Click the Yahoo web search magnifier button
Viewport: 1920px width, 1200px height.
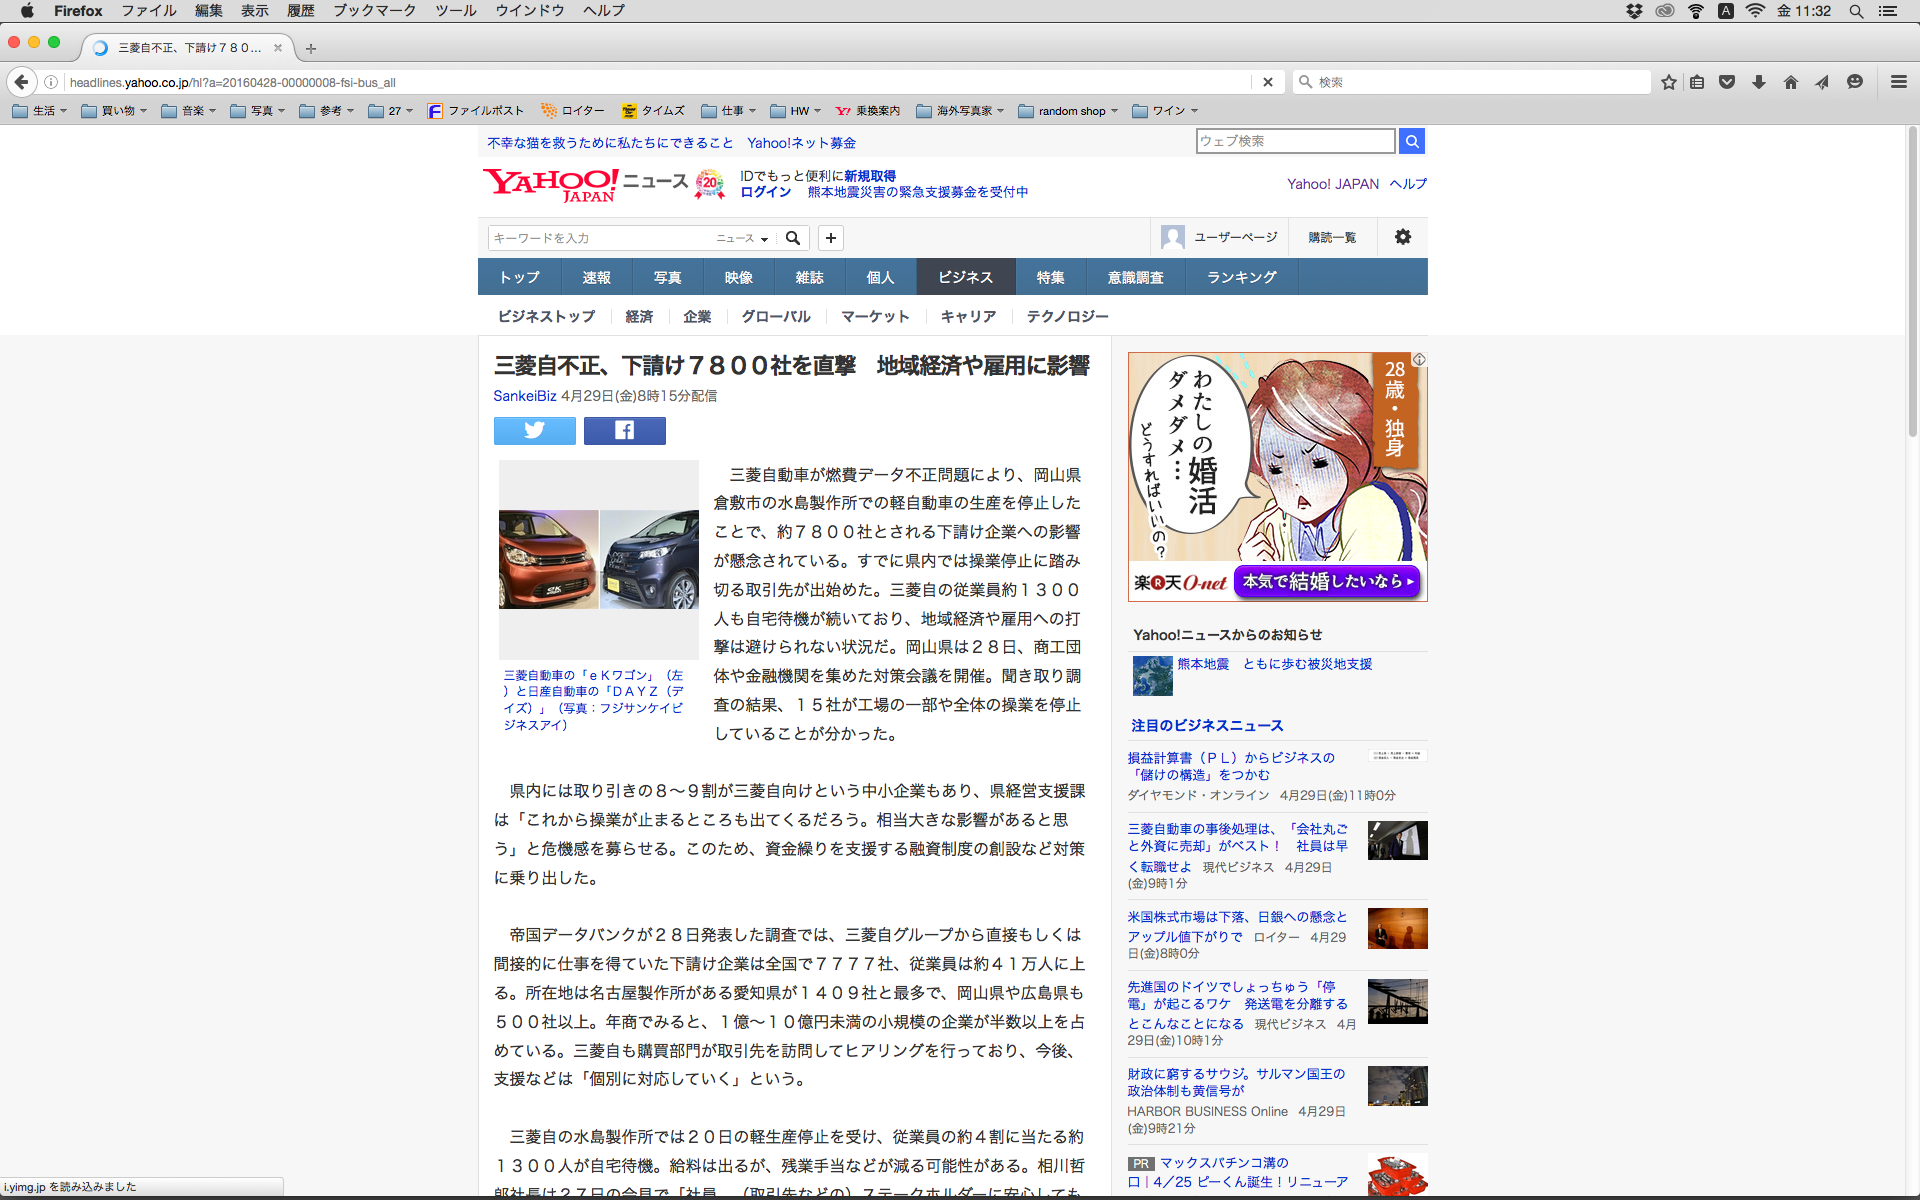pyautogui.click(x=1411, y=141)
